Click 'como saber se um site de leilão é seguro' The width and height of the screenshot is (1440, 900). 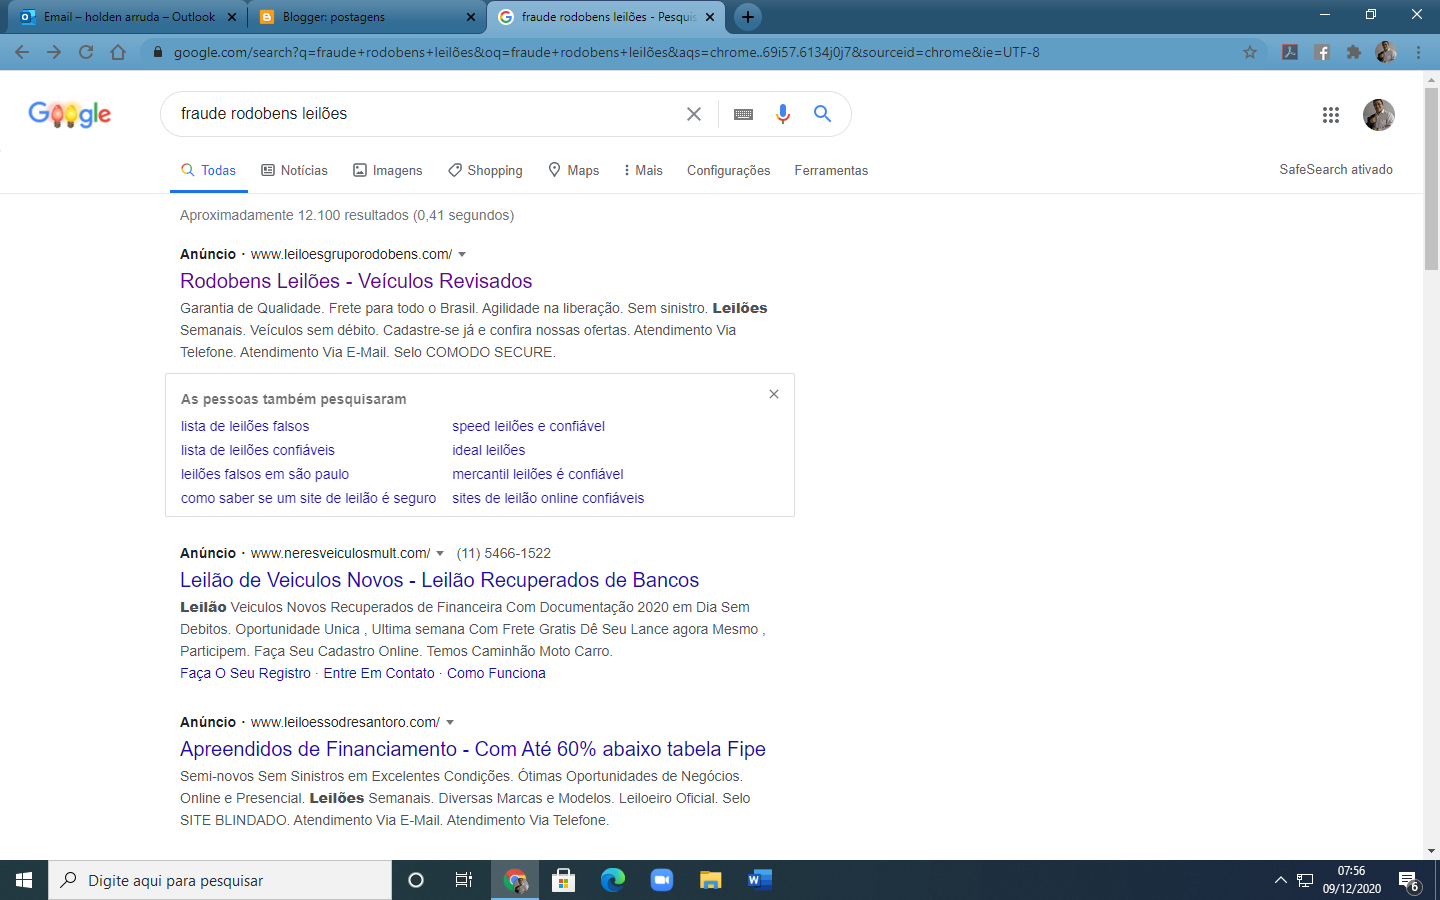308,498
